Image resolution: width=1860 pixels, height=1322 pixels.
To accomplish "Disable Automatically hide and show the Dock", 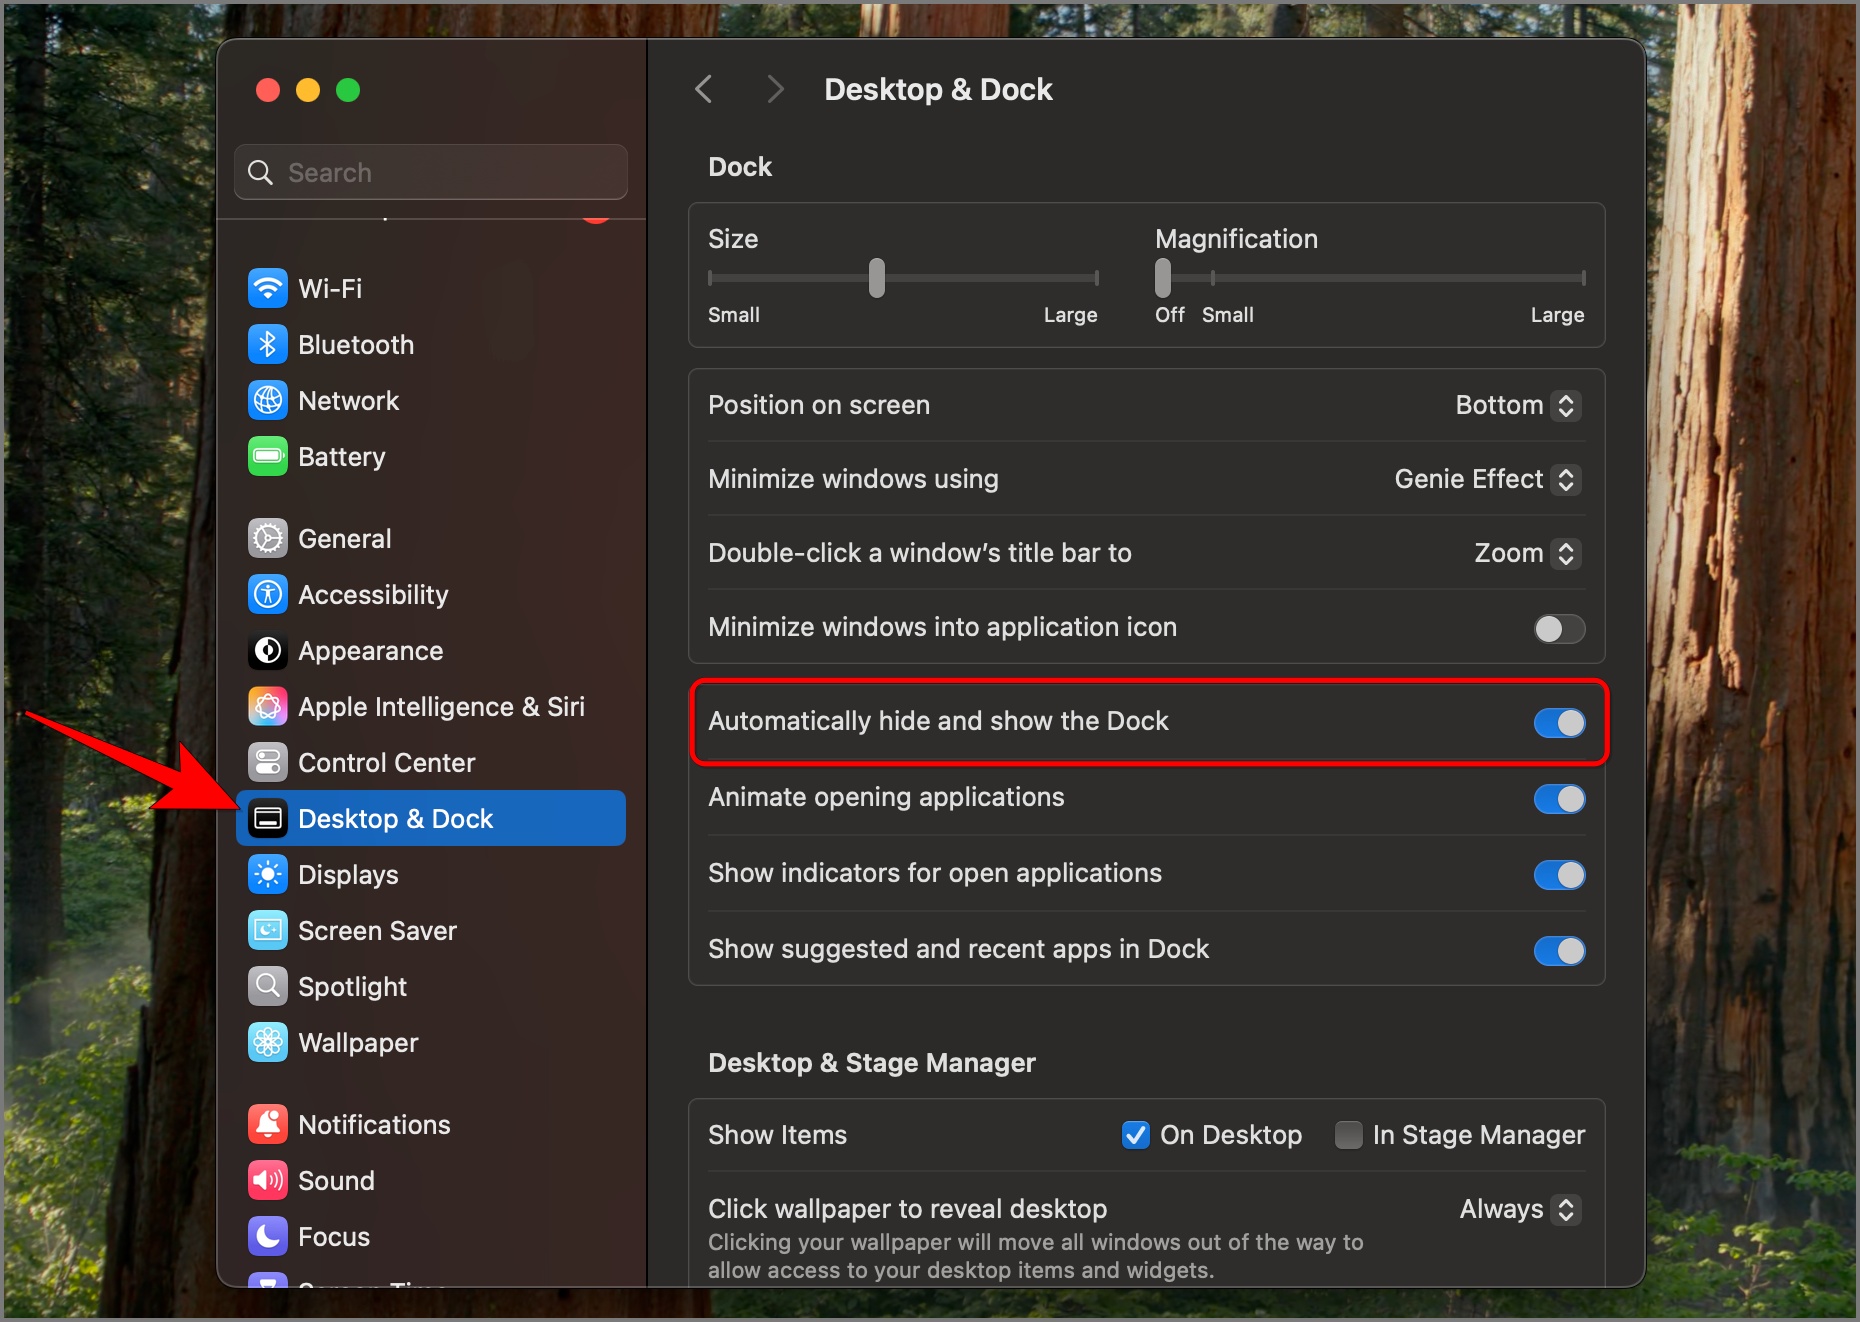I will 1558,723.
